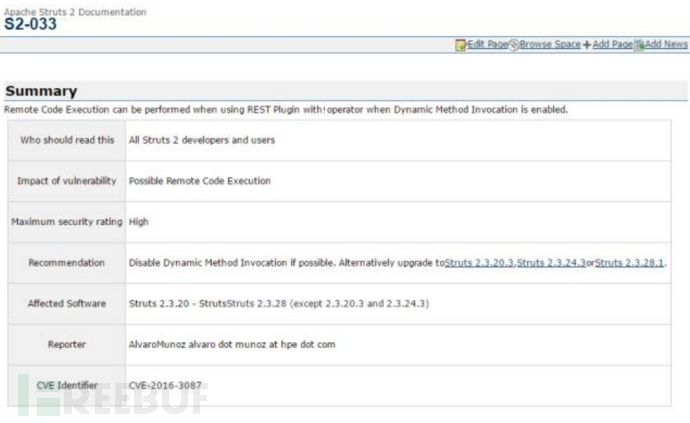Open the Struts 2.3.20.3 upgrade link
The image size is (690, 423).
click(x=479, y=263)
